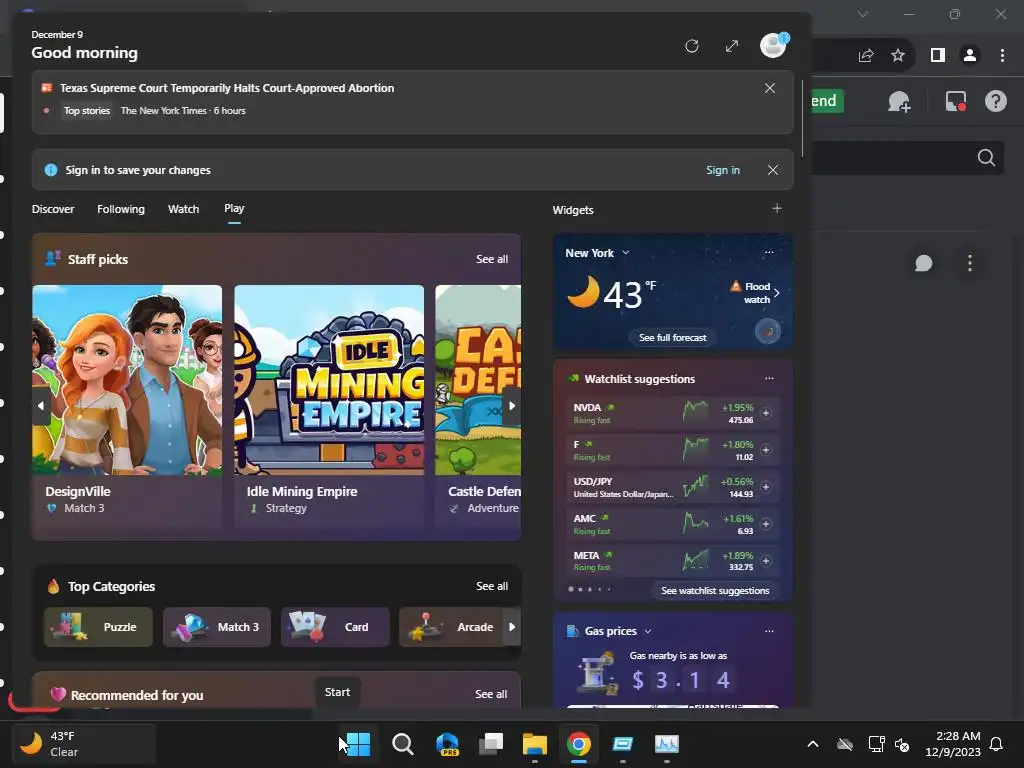Show previous staff picks with left arrow
1024x768 pixels.
click(41, 406)
